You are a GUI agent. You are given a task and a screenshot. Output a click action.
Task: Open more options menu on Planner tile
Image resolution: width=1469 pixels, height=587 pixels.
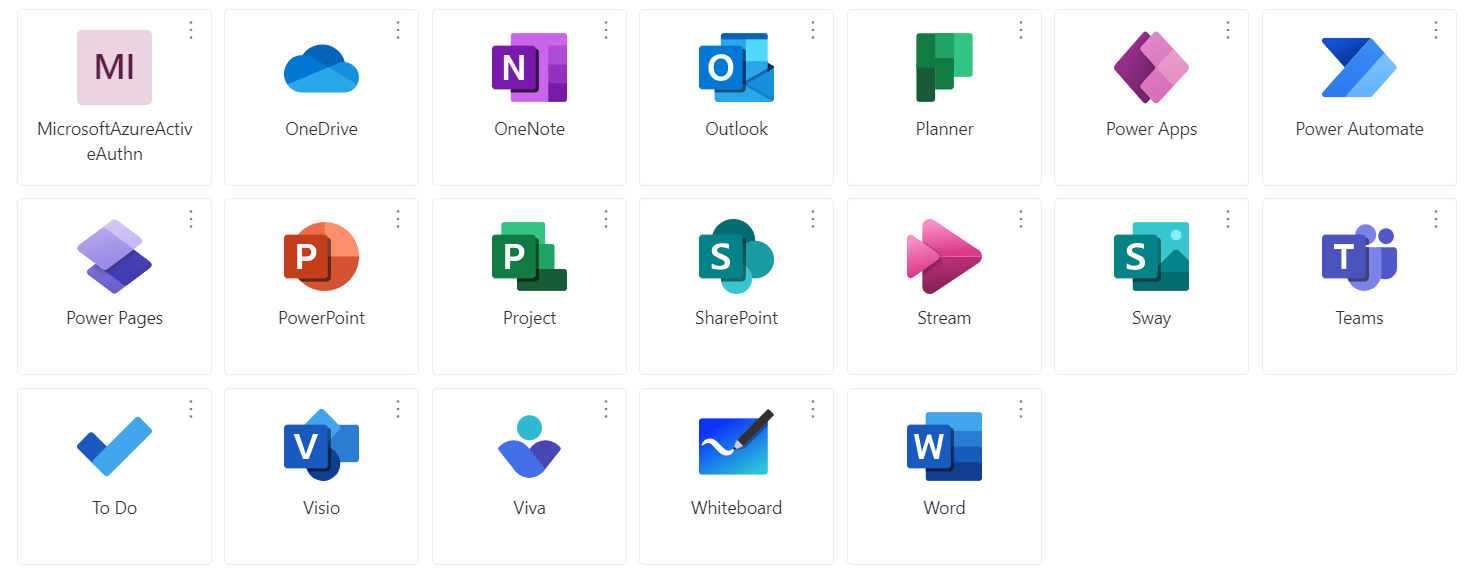[1021, 30]
